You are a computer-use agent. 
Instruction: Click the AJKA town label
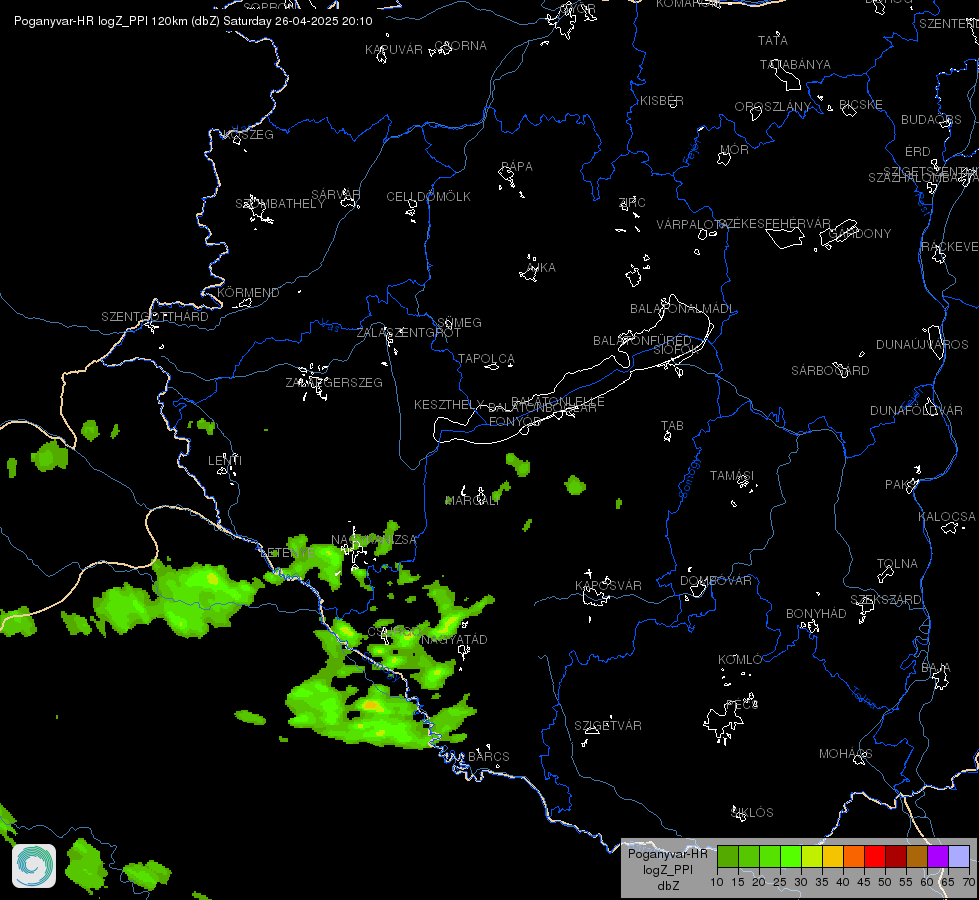pos(541,268)
